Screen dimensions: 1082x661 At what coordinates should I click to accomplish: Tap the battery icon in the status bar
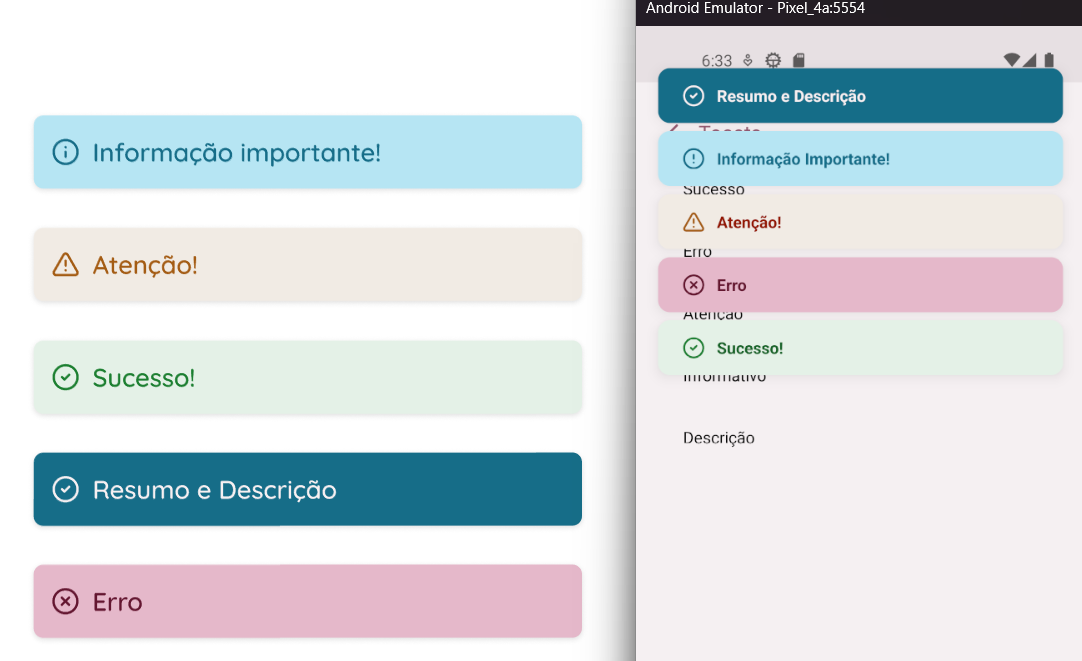(1049, 60)
